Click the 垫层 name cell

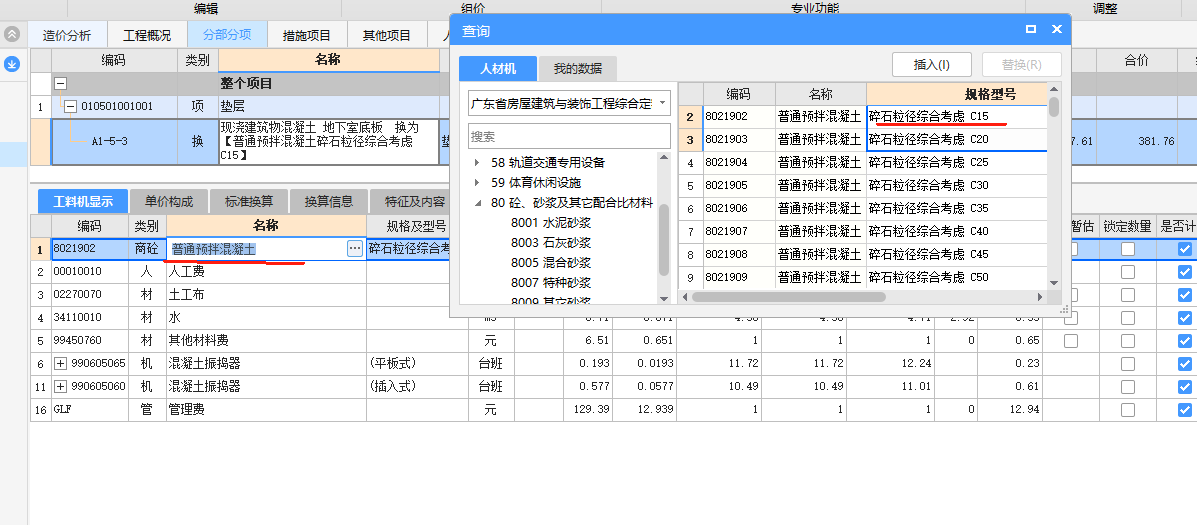(328, 107)
